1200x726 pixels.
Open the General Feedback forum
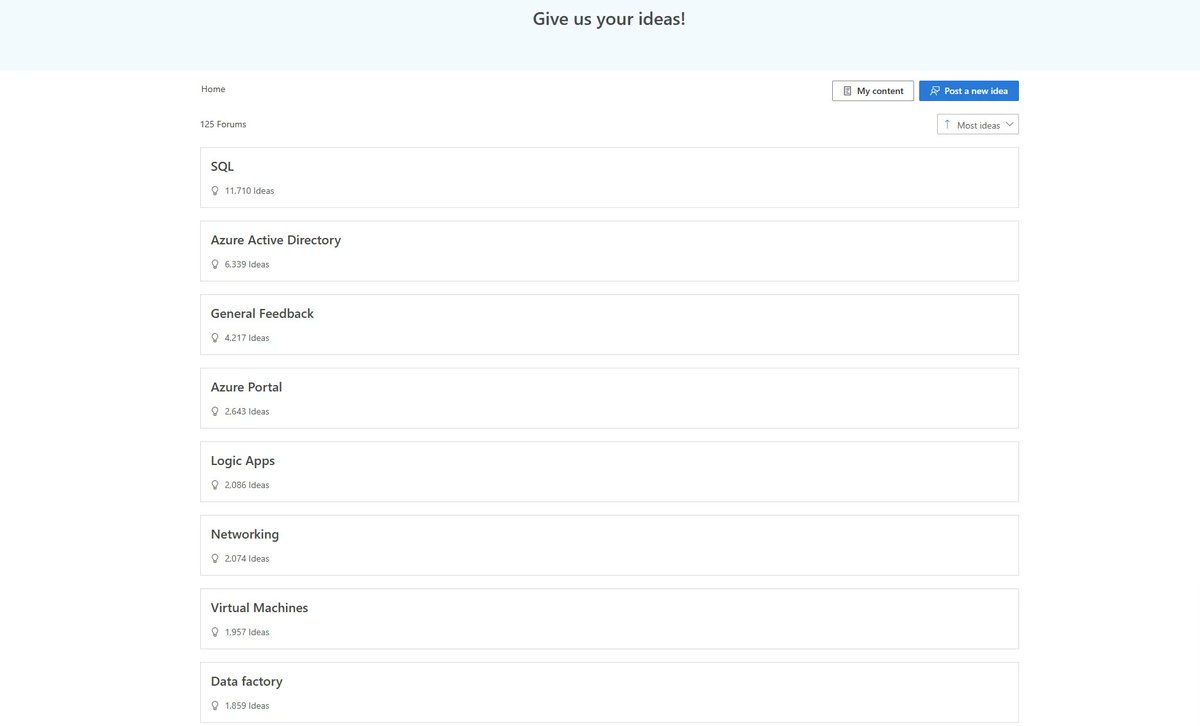[609, 325]
